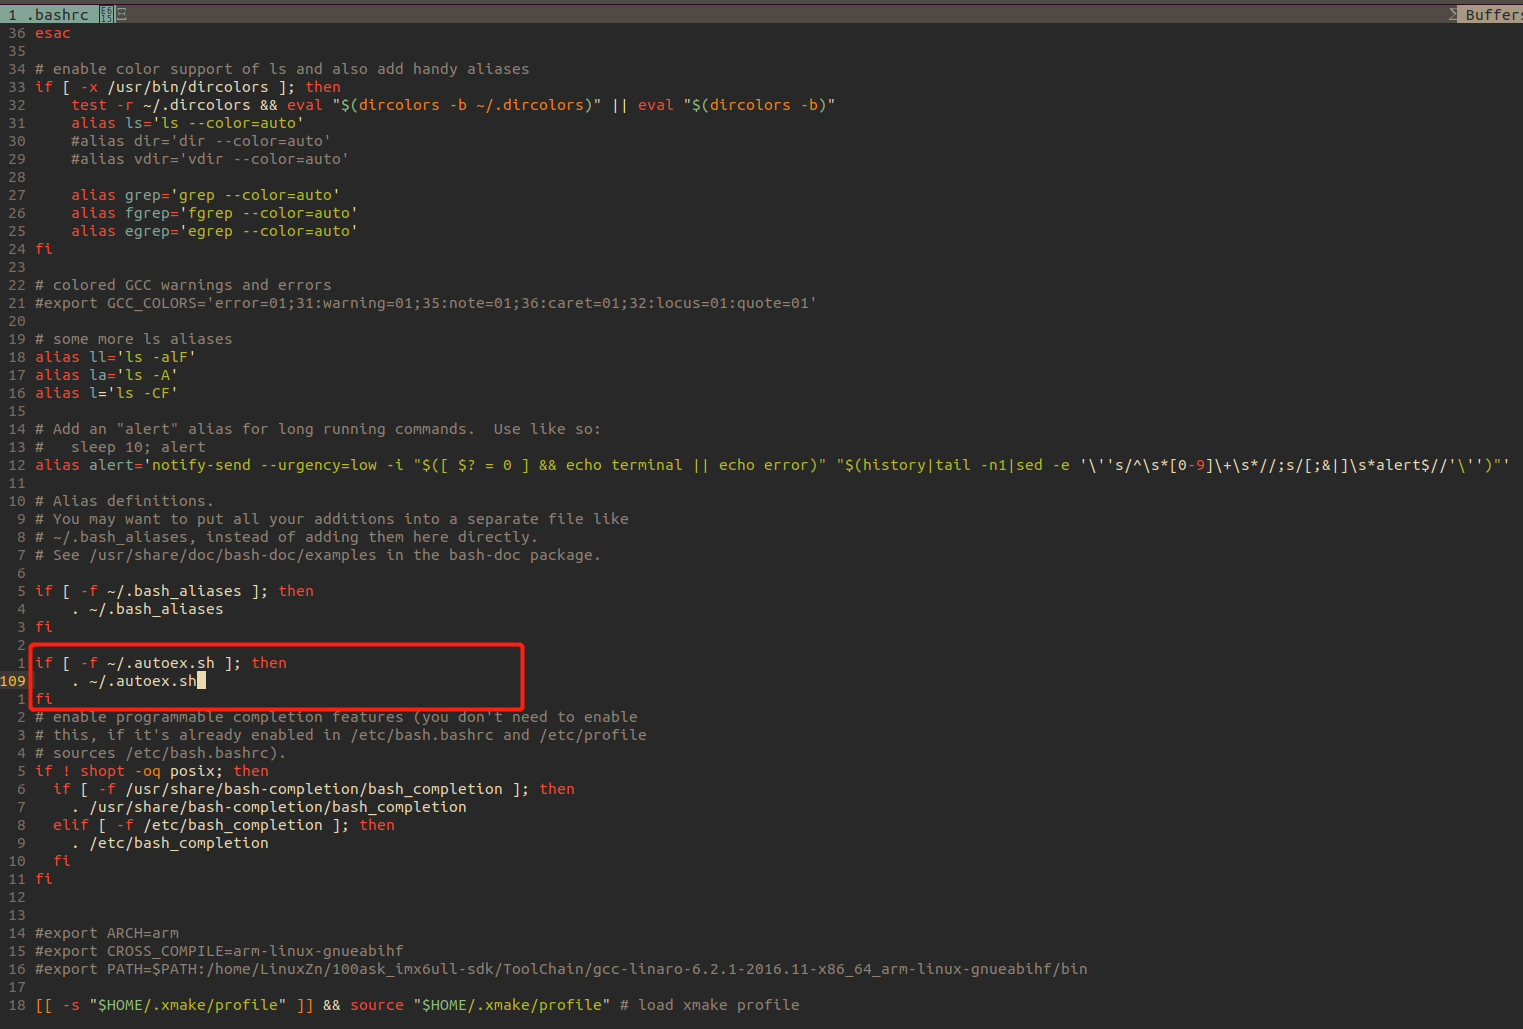Click the Buffers label in the tabline
1523x1029 pixels.
pyautogui.click(x=1493, y=14)
